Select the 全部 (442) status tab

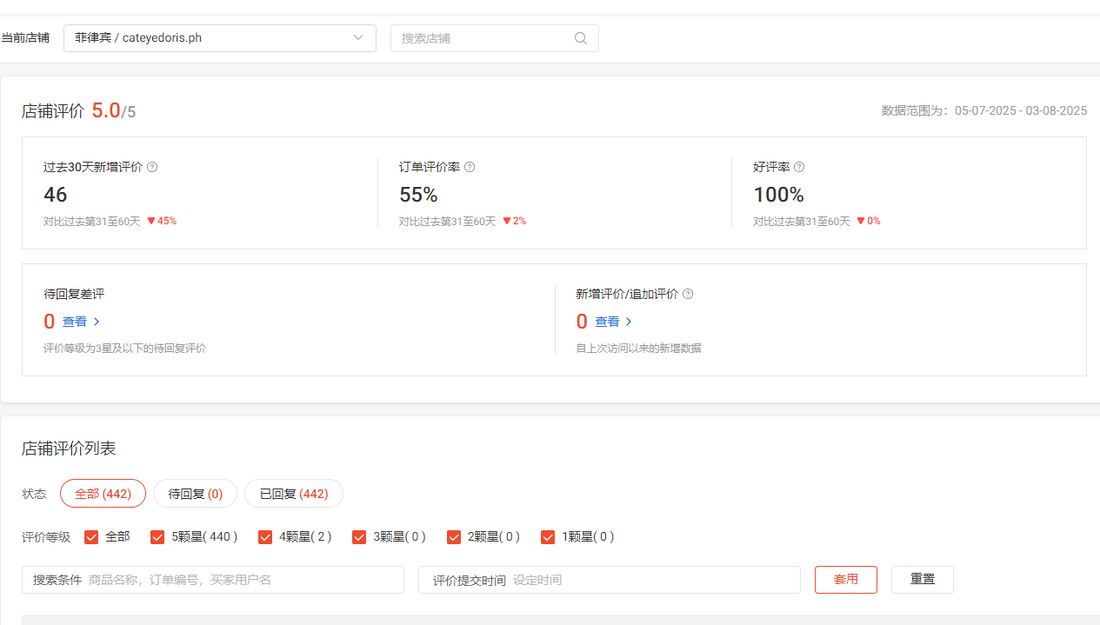coord(103,494)
